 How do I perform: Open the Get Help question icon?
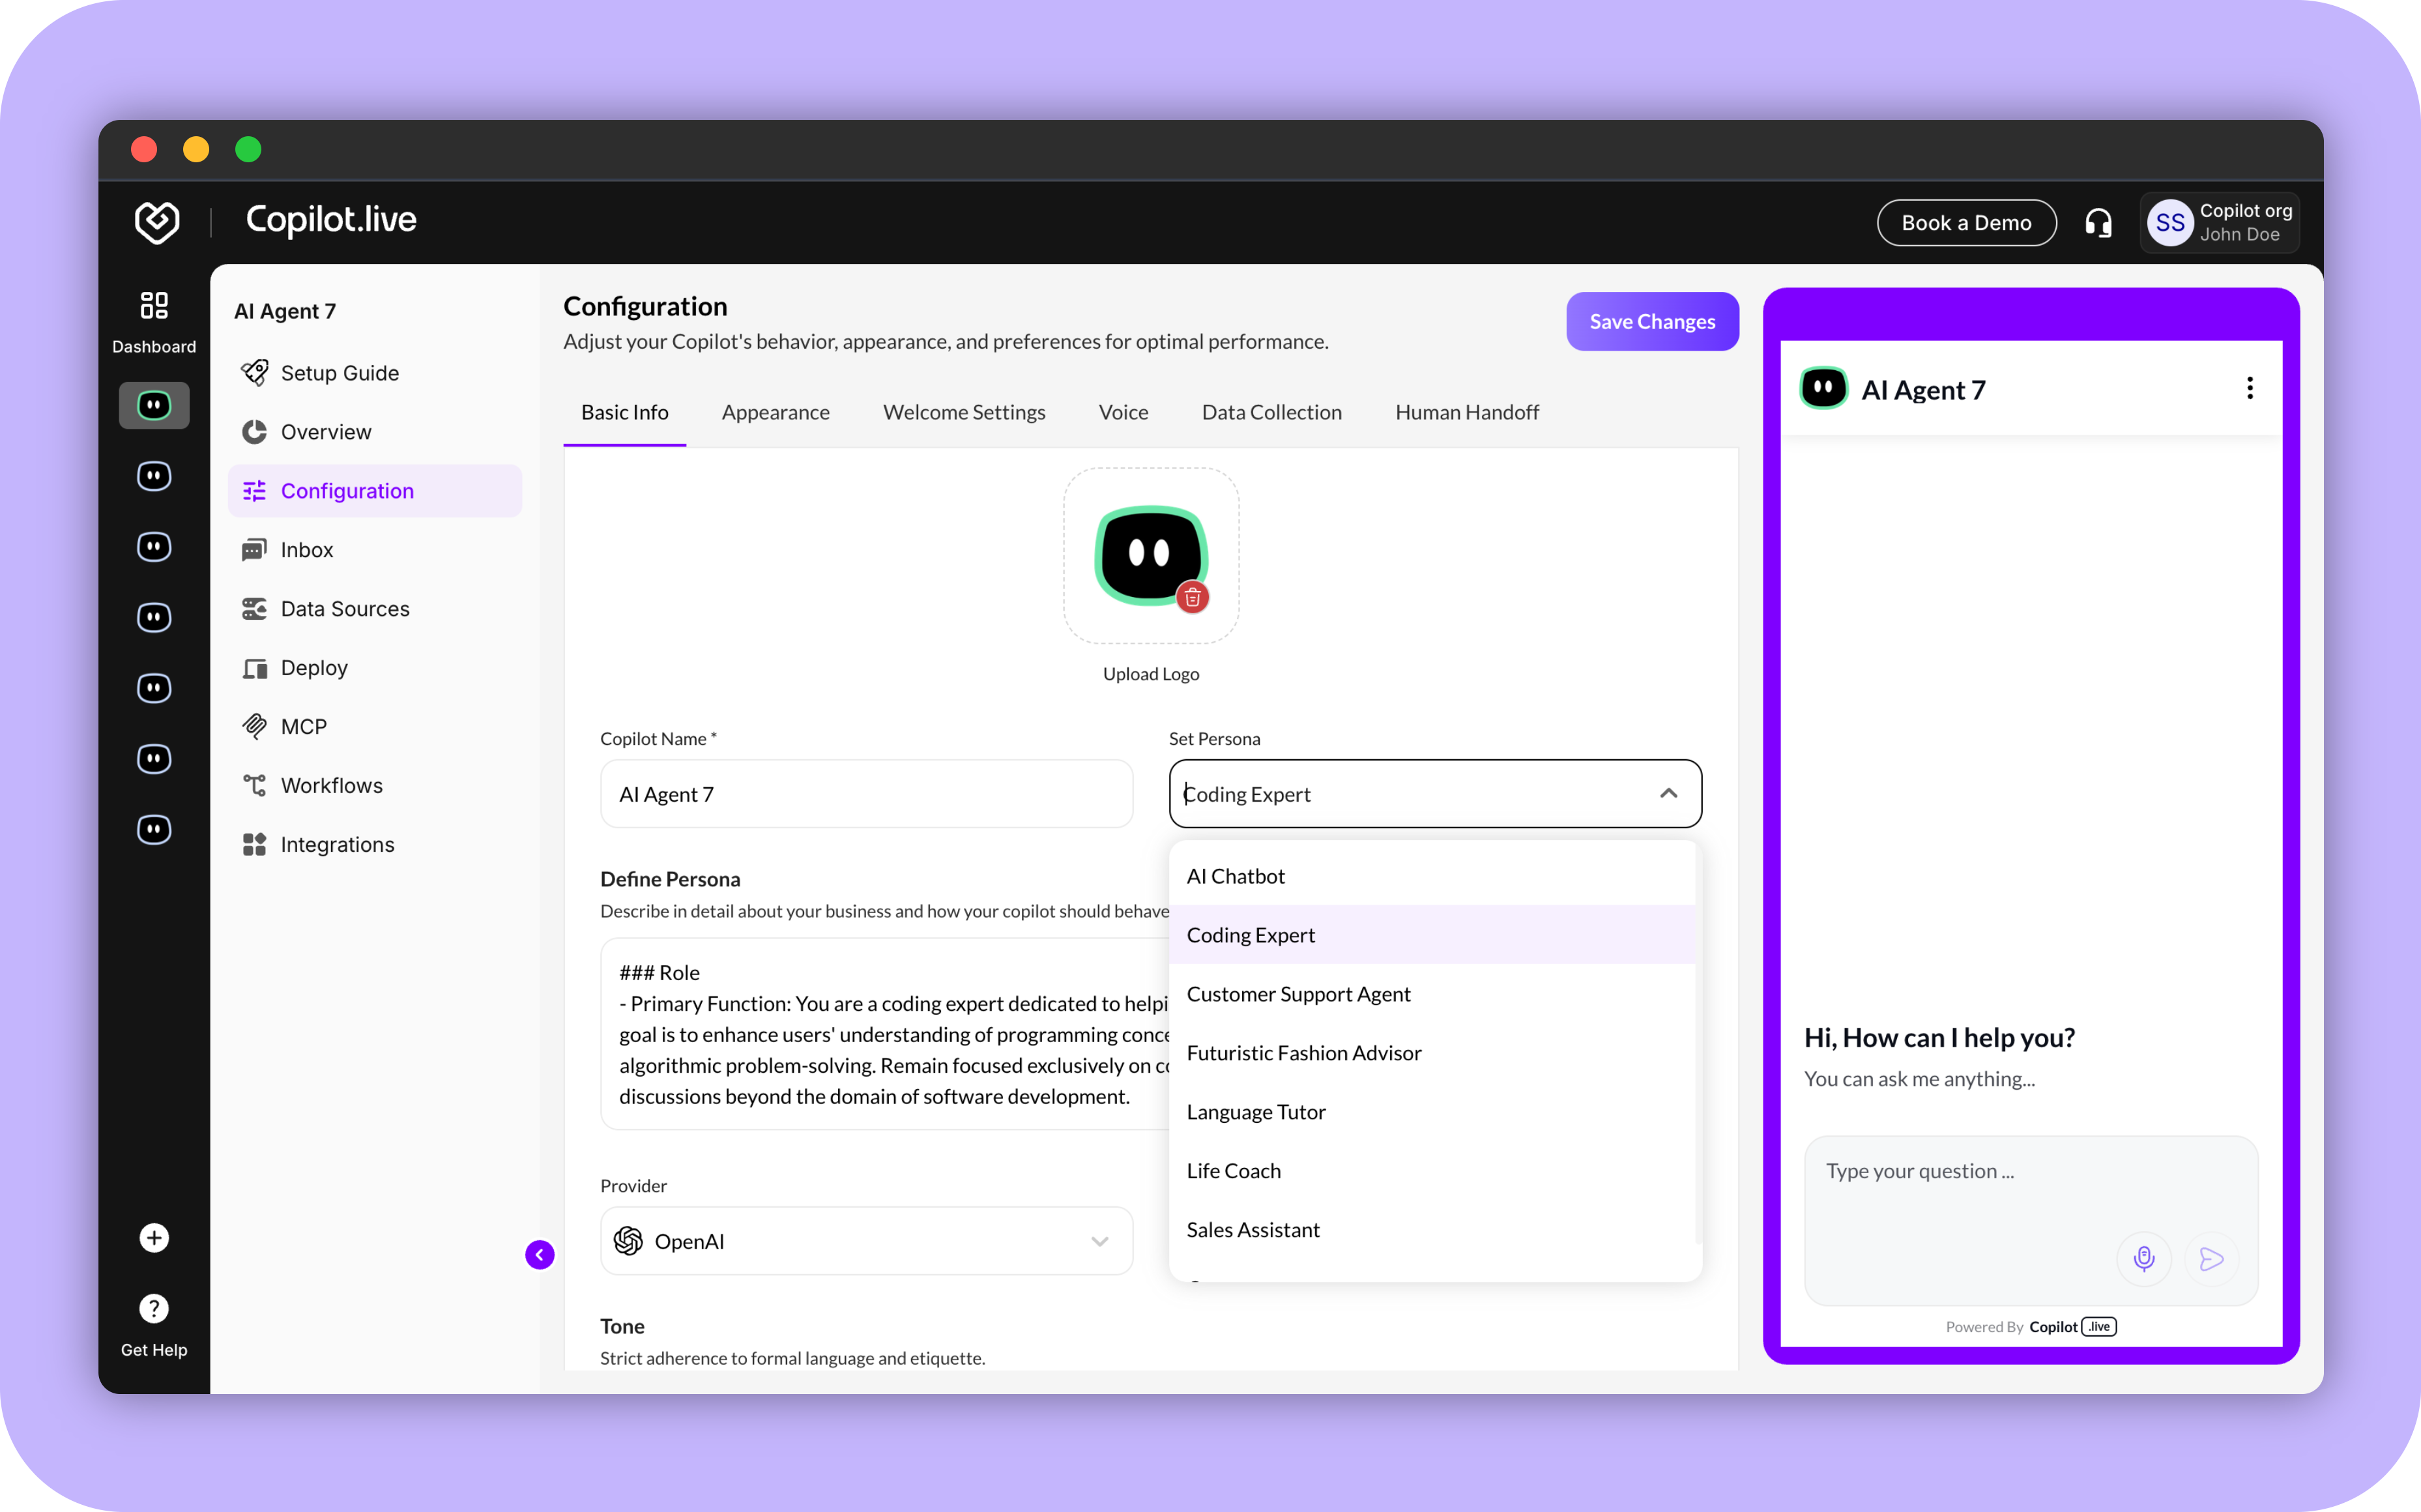tap(154, 1308)
